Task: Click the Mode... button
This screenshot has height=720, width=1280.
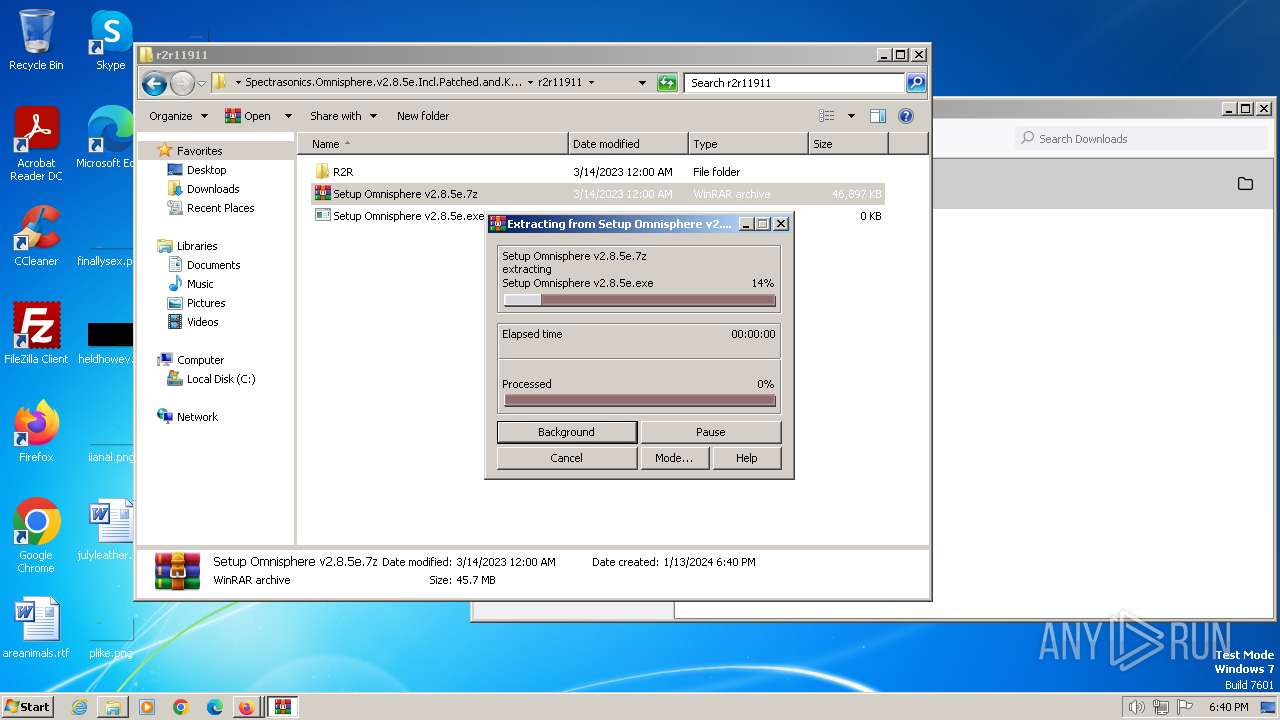Action: pos(673,458)
